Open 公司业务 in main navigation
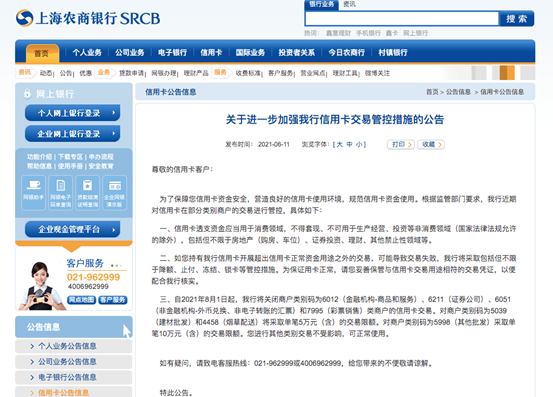This screenshot has height=397, width=553. (130, 53)
